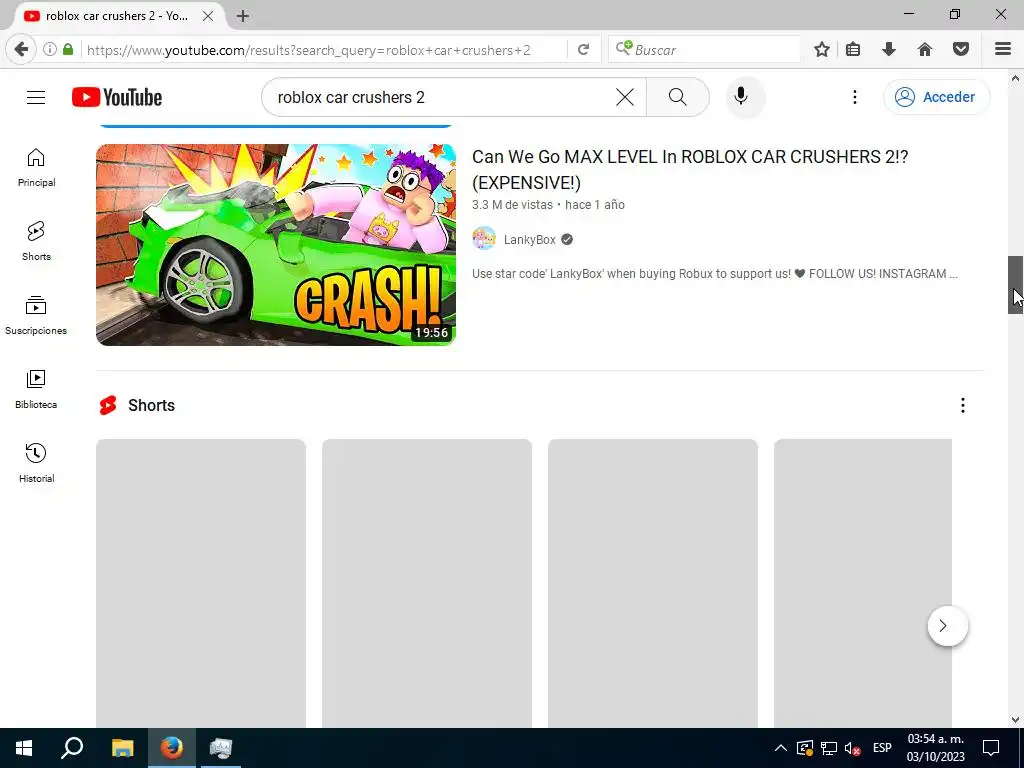Open File Explorer from taskbar

pyautogui.click(x=122, y=748)
